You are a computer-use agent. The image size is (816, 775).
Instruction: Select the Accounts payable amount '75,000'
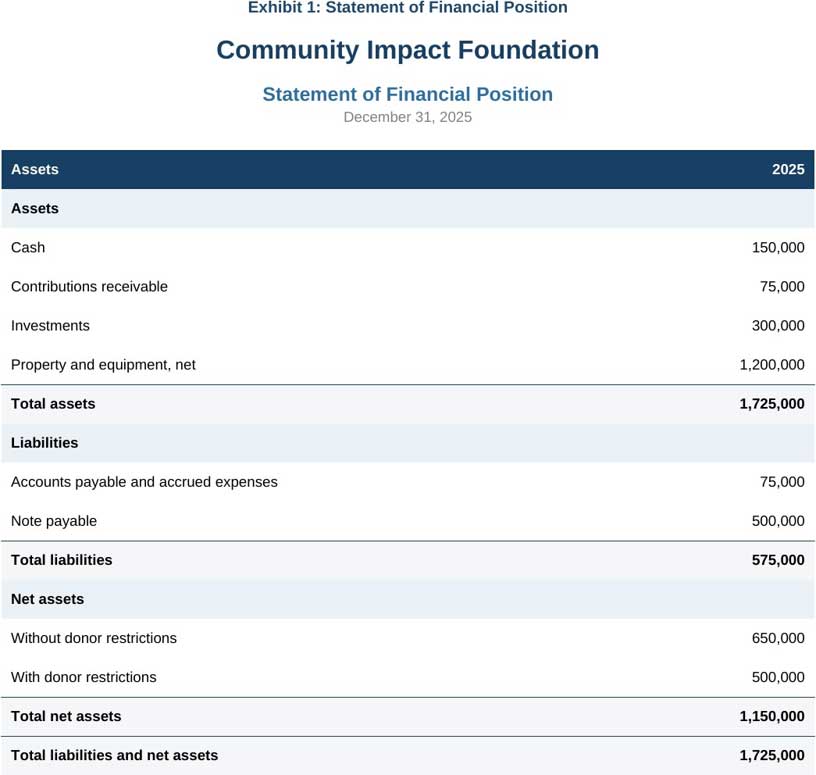click(x=782, y=481)
